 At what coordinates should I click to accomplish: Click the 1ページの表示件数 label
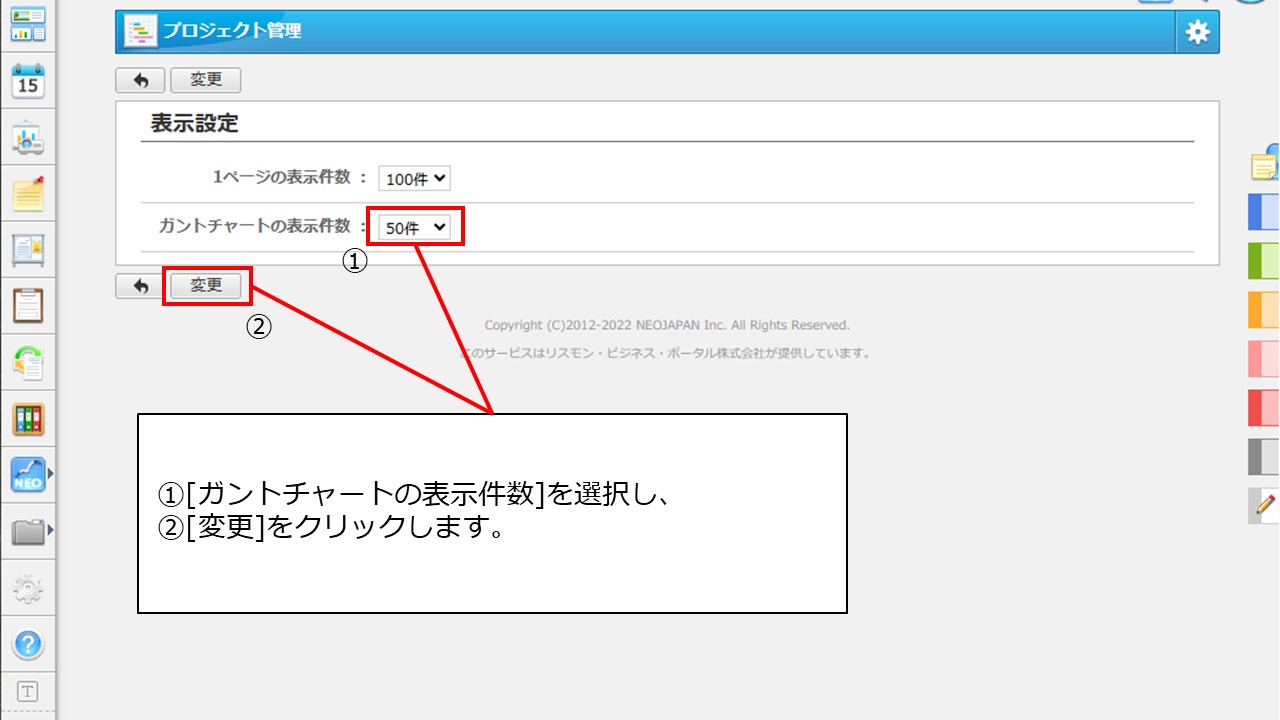(282, 177)
